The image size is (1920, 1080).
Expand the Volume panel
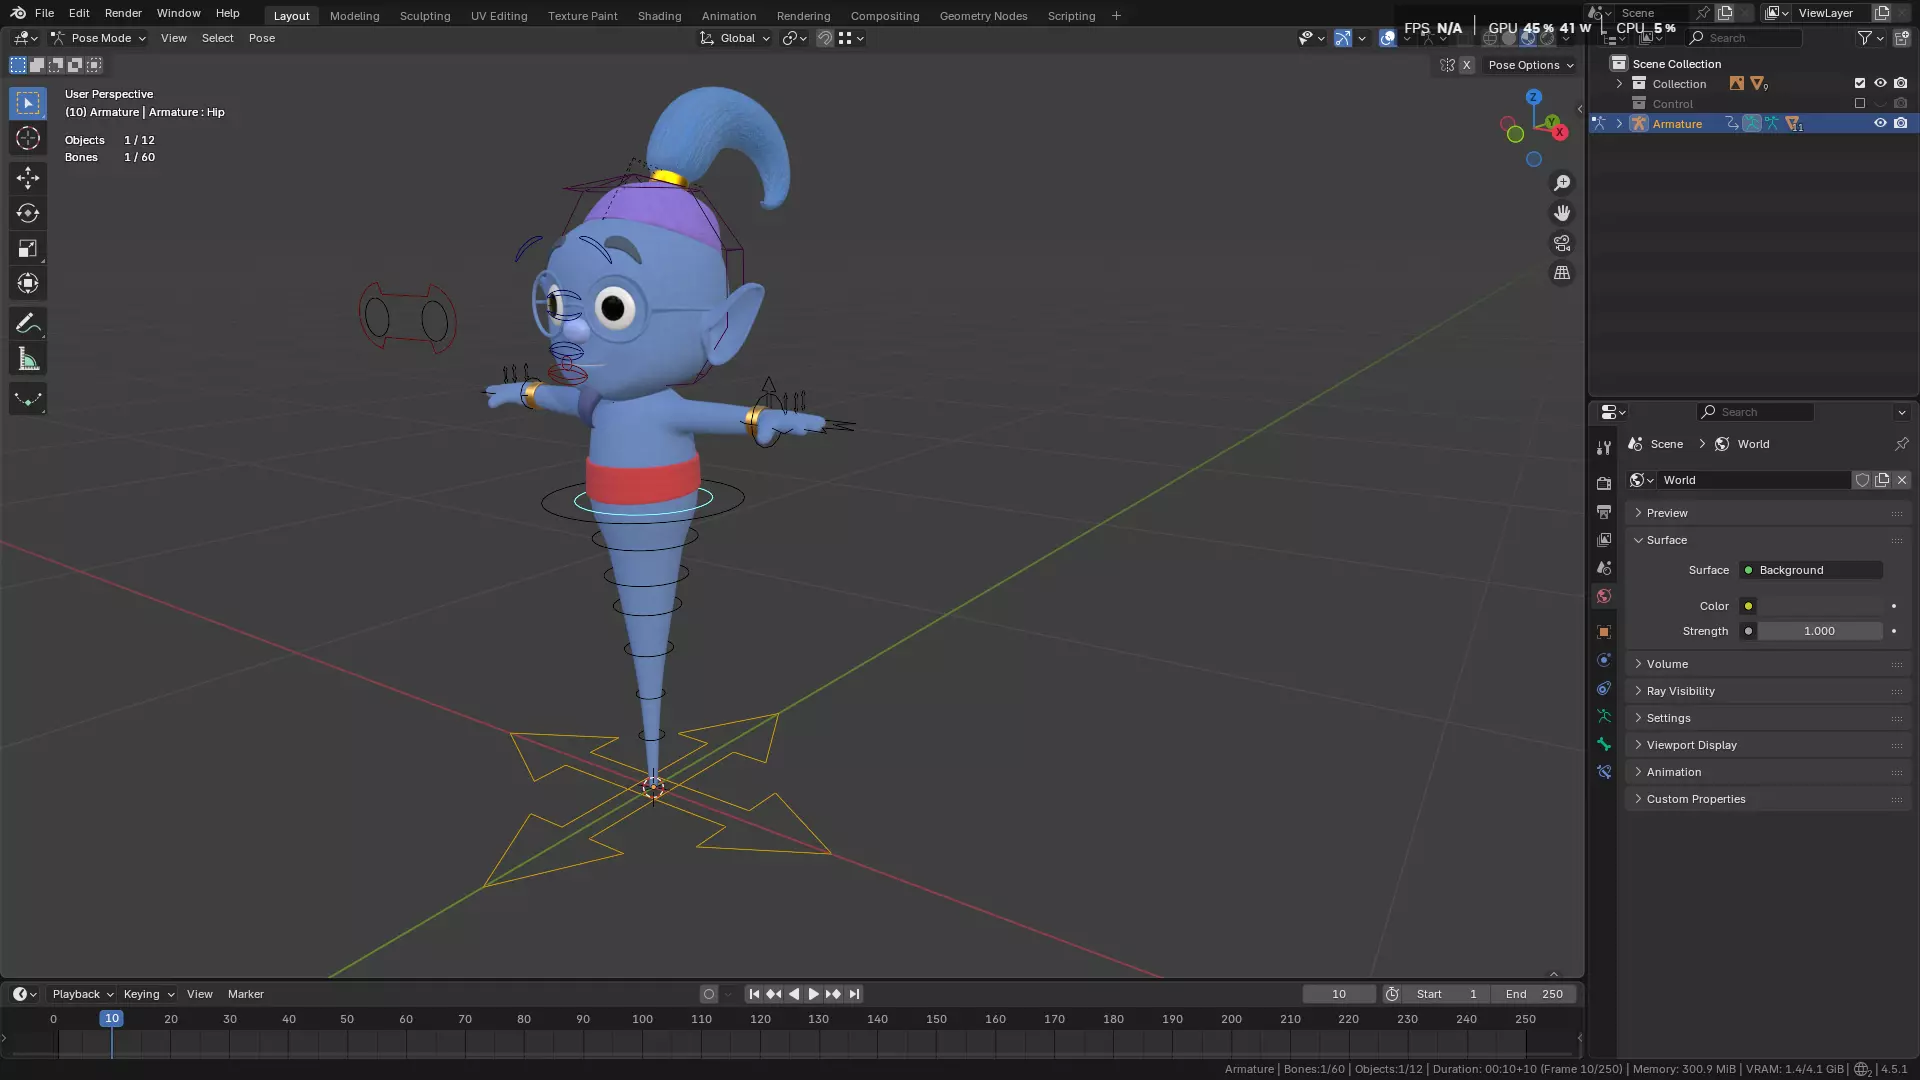1768,664
